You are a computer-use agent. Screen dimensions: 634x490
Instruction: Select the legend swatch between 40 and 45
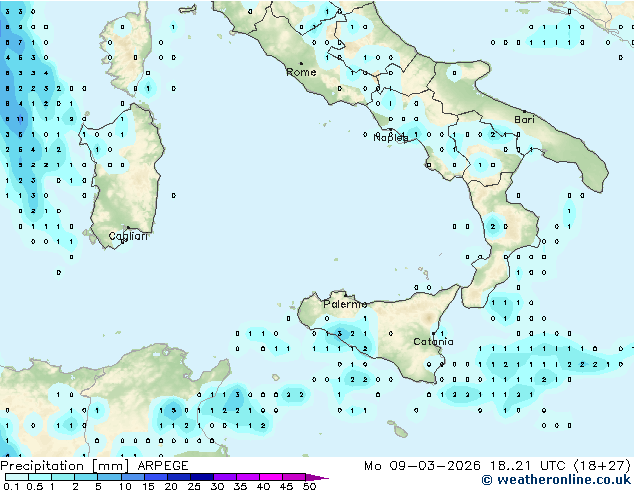(271, 477)
